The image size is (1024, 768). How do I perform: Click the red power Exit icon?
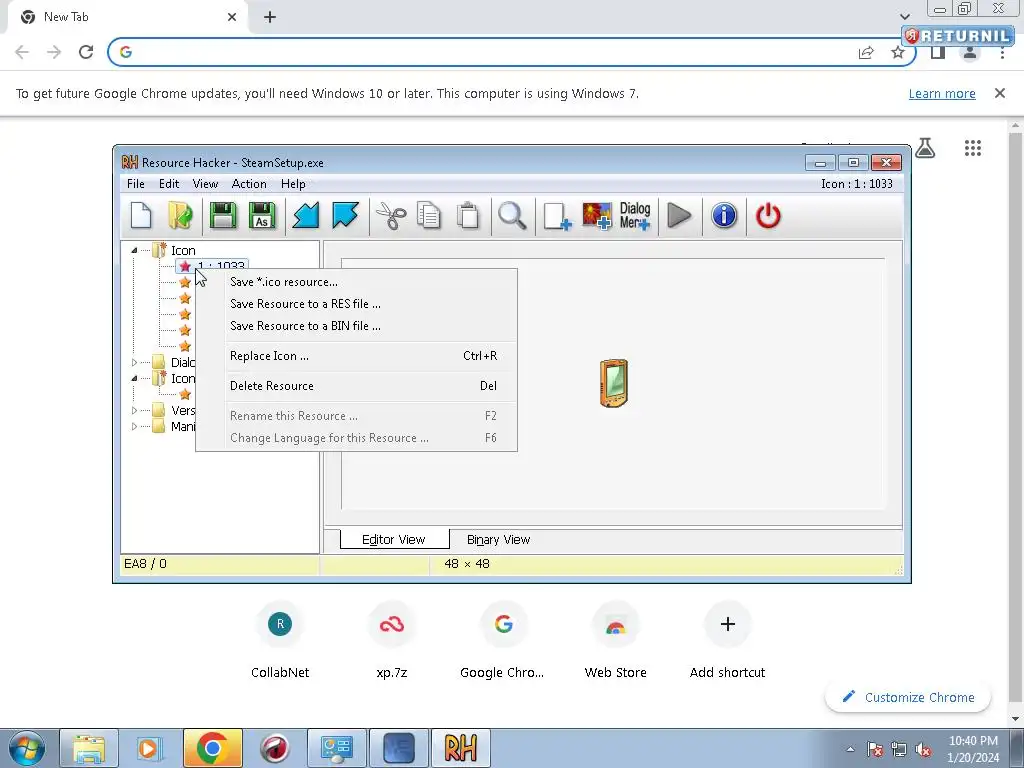tap(768, 216)
